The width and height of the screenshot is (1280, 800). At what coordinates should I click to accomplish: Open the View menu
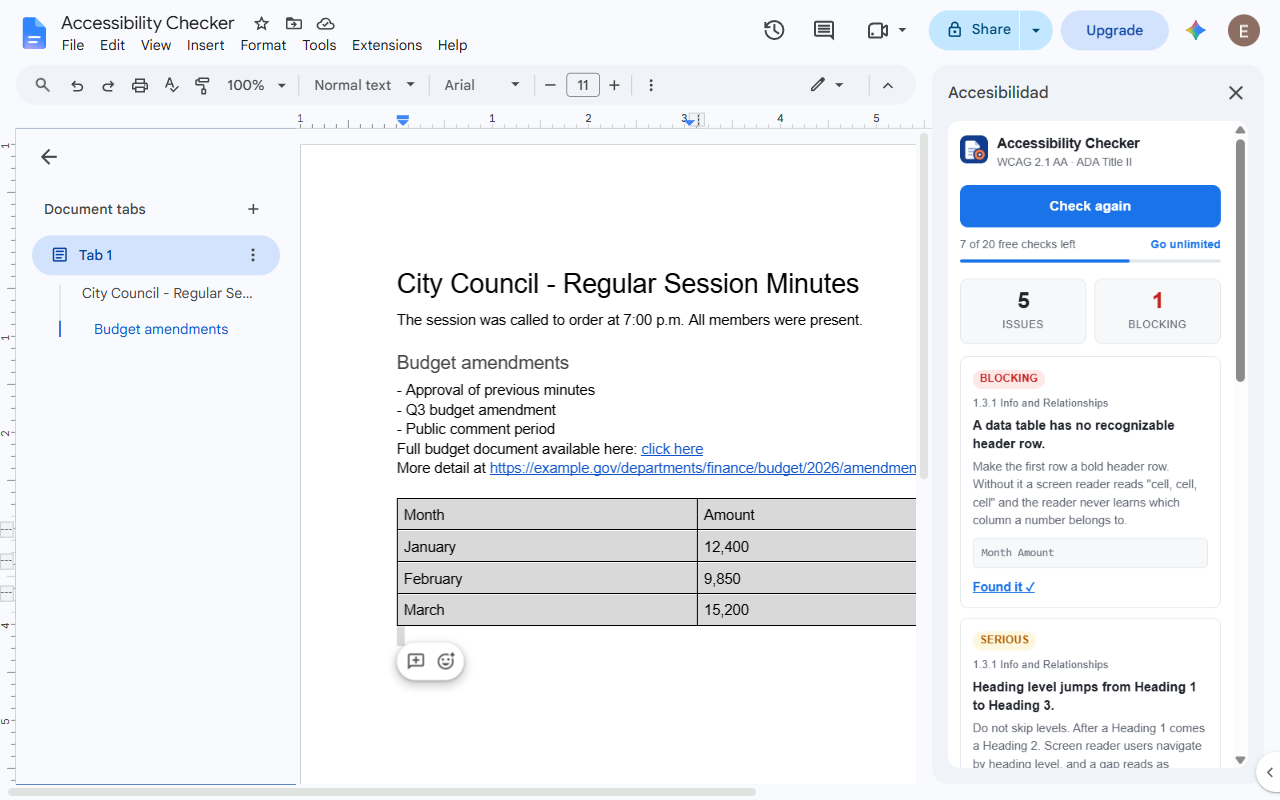point(156,45)
